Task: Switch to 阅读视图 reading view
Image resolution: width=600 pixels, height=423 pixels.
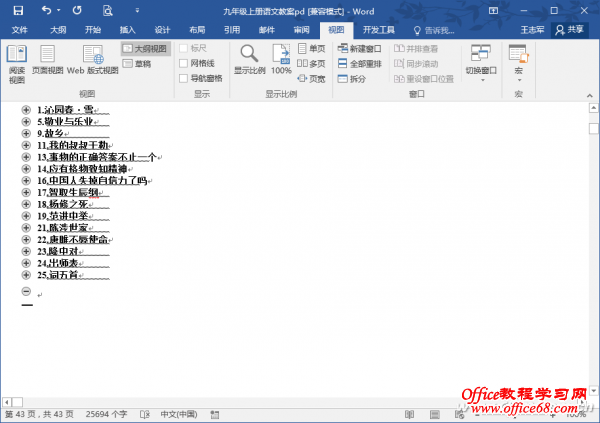Action: coord(17,64)
